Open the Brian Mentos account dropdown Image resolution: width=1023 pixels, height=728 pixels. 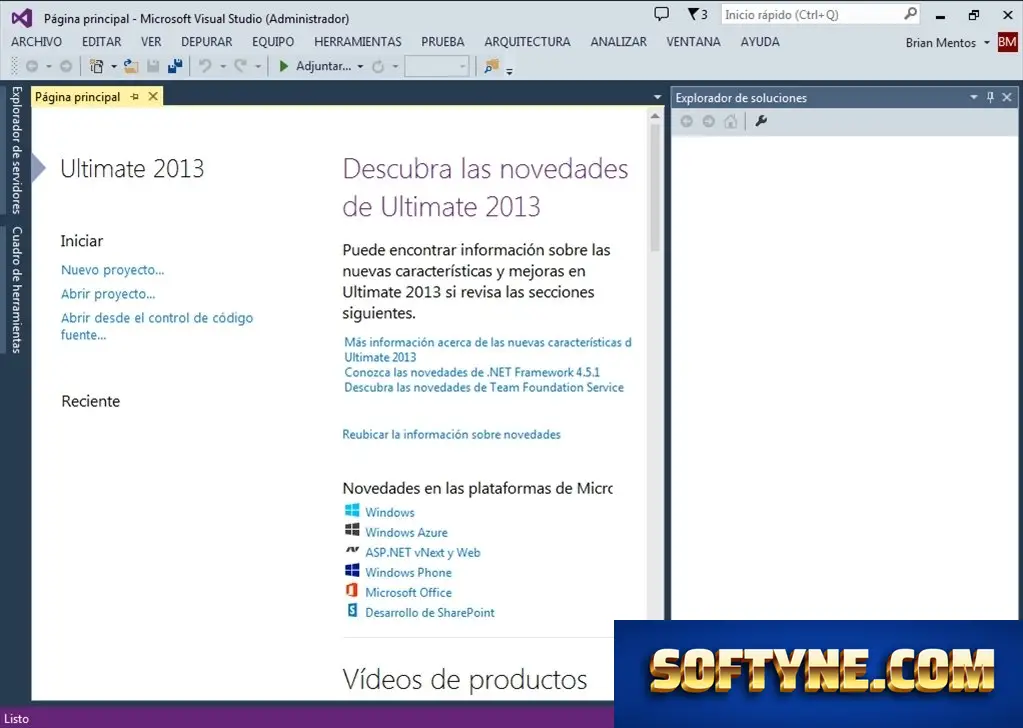[987, 42]
